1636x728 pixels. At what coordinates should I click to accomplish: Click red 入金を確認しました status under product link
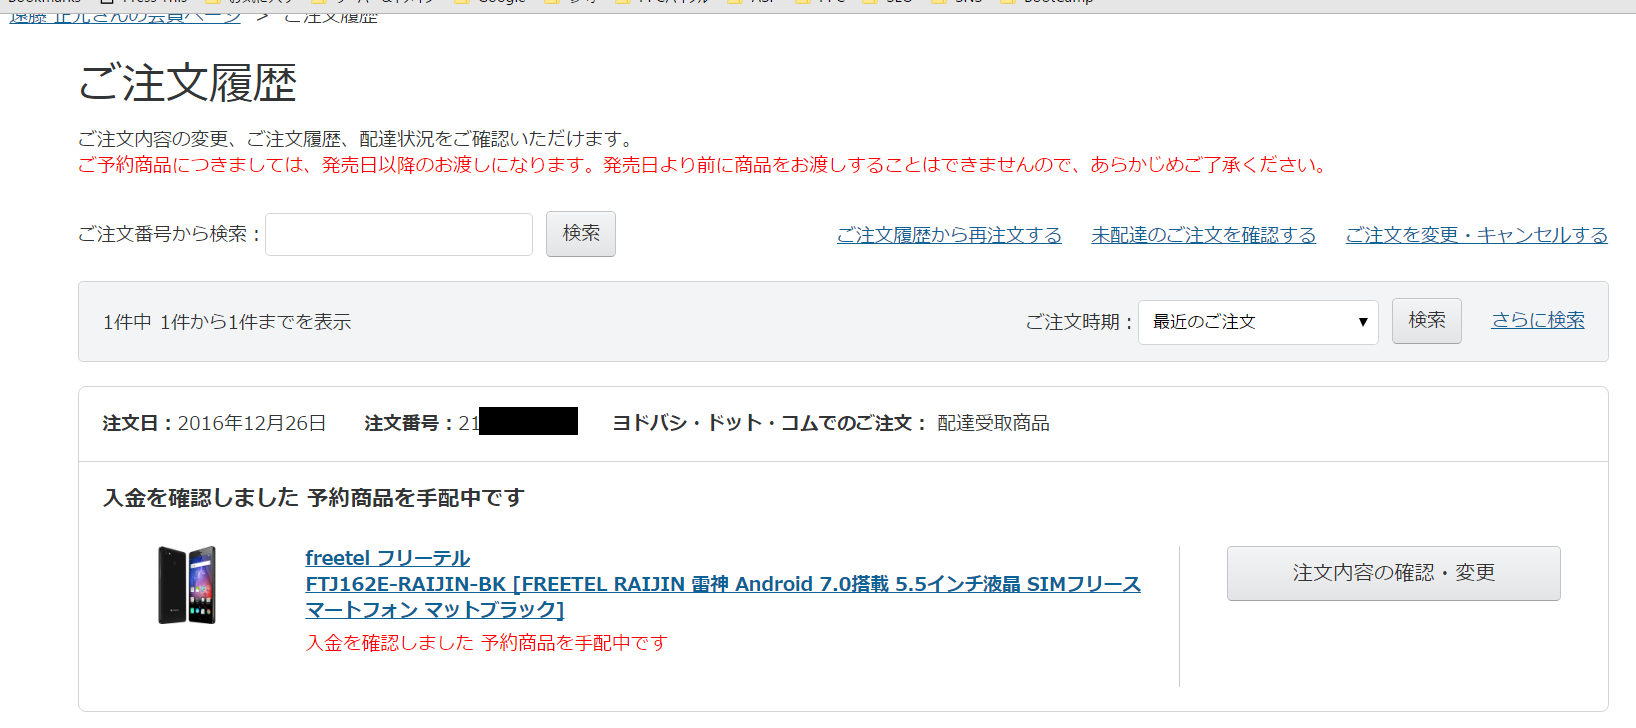tap(487, 643)
